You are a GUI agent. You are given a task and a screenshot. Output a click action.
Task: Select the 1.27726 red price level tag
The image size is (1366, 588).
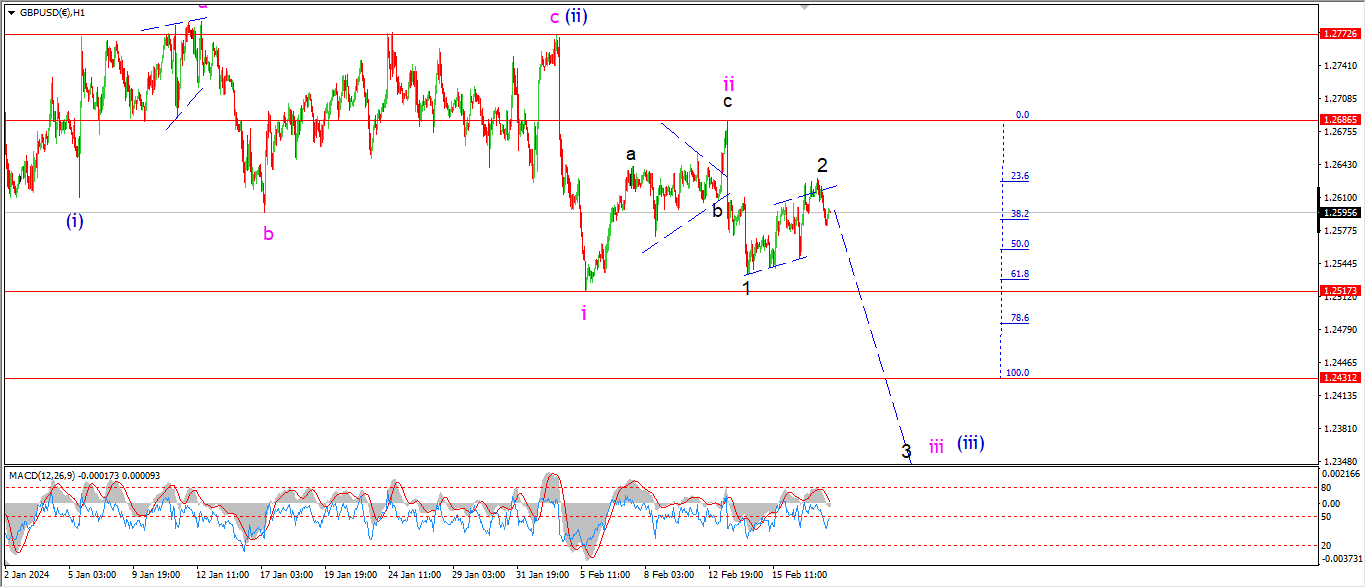coord(1341,34)
